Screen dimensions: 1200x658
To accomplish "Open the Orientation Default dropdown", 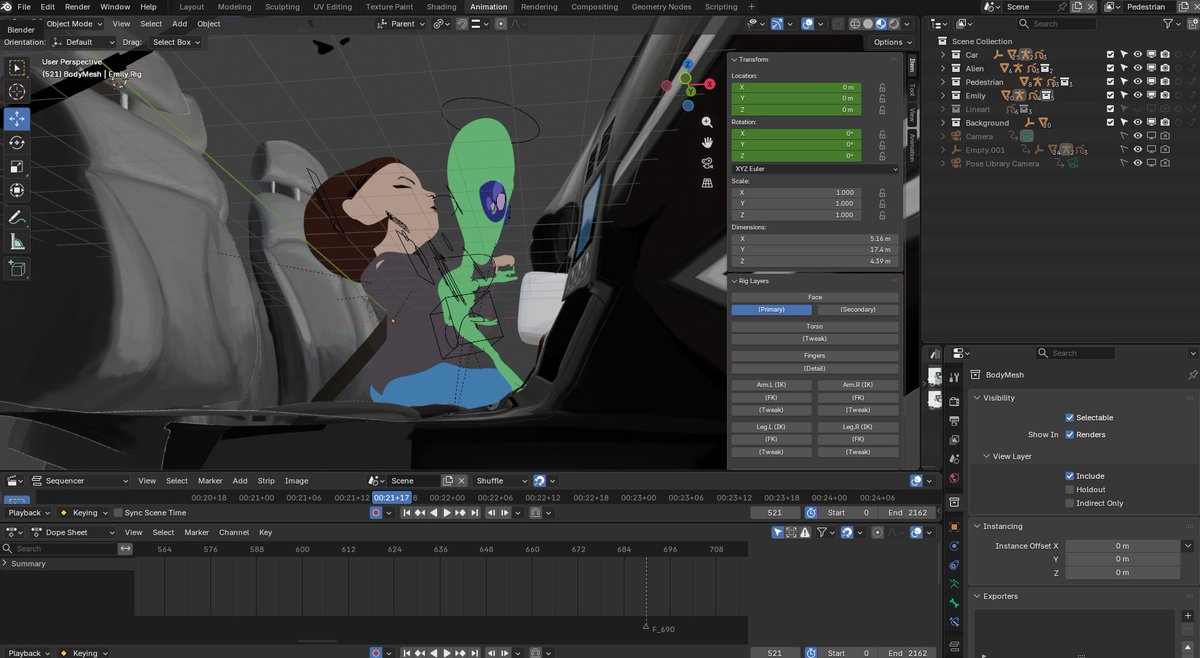I will [x=85, y=42].
